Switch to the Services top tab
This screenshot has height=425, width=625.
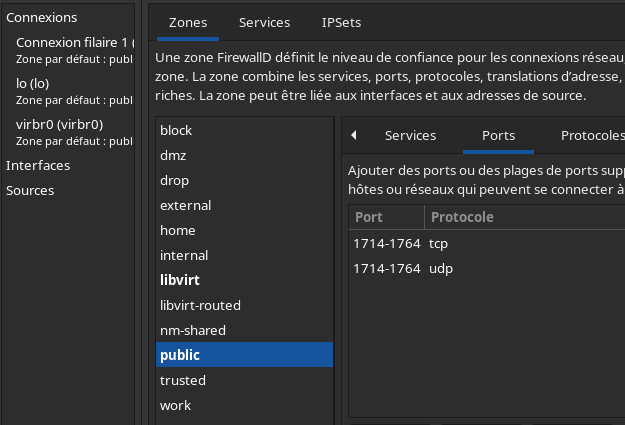pos(265,22)
